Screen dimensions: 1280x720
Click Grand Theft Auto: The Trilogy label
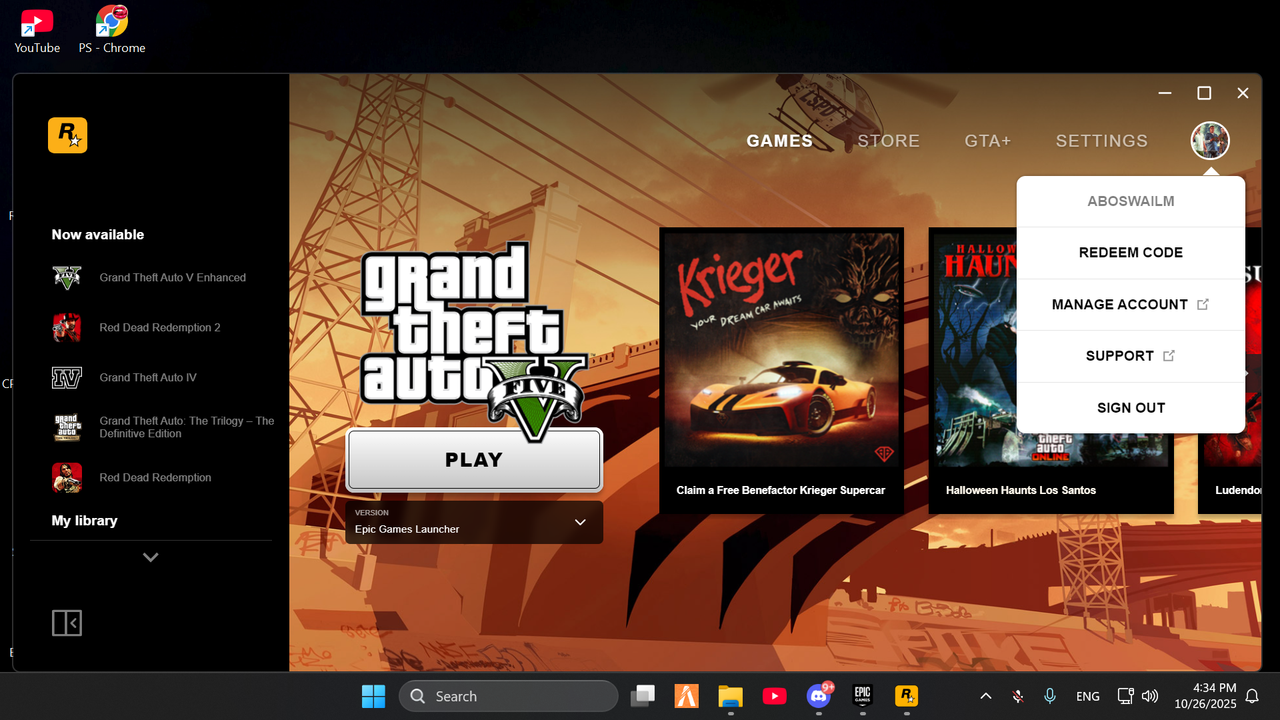(187, 428)
